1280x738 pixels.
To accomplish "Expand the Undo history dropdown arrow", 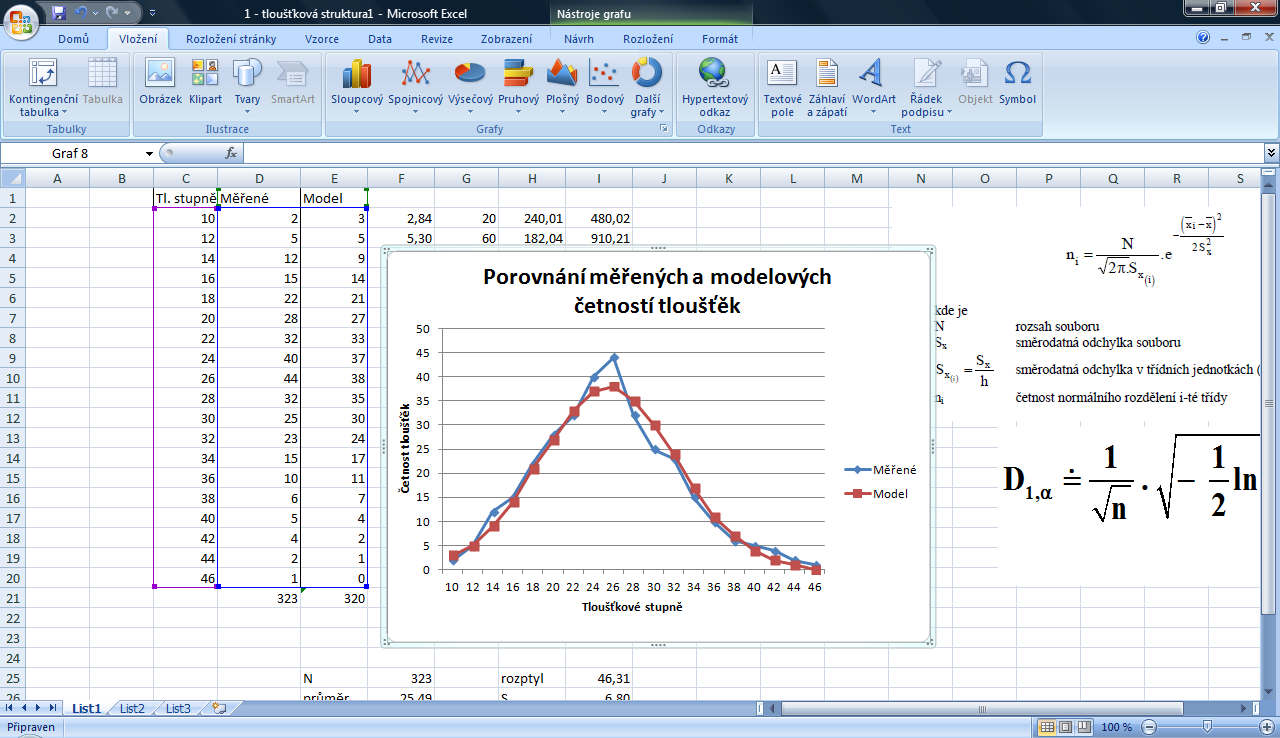I will pyautogui.click(x=96, y=14).
